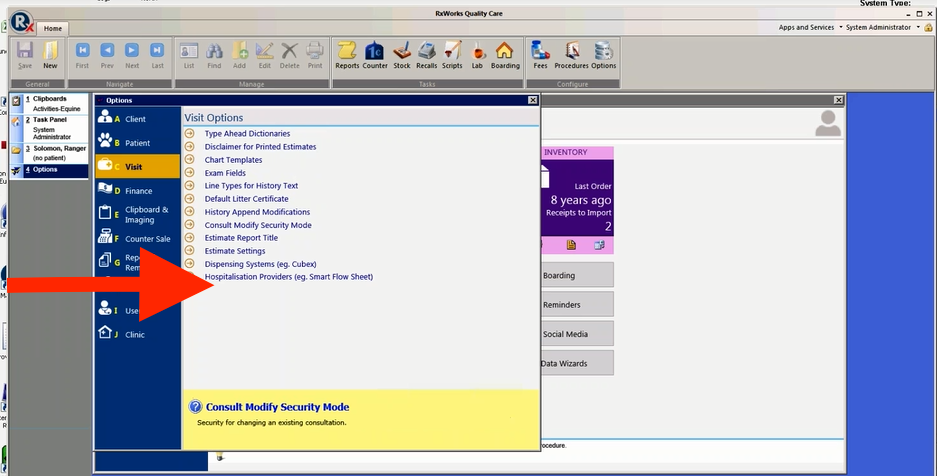Click Social Media button in background panel
This screenshot has width=937, height=476.
point(577,334)
